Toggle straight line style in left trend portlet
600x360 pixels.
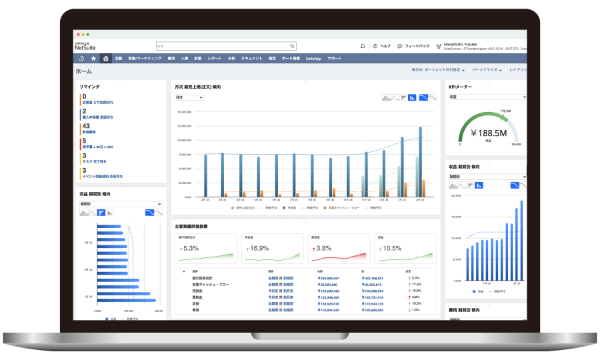coord(159,213)
